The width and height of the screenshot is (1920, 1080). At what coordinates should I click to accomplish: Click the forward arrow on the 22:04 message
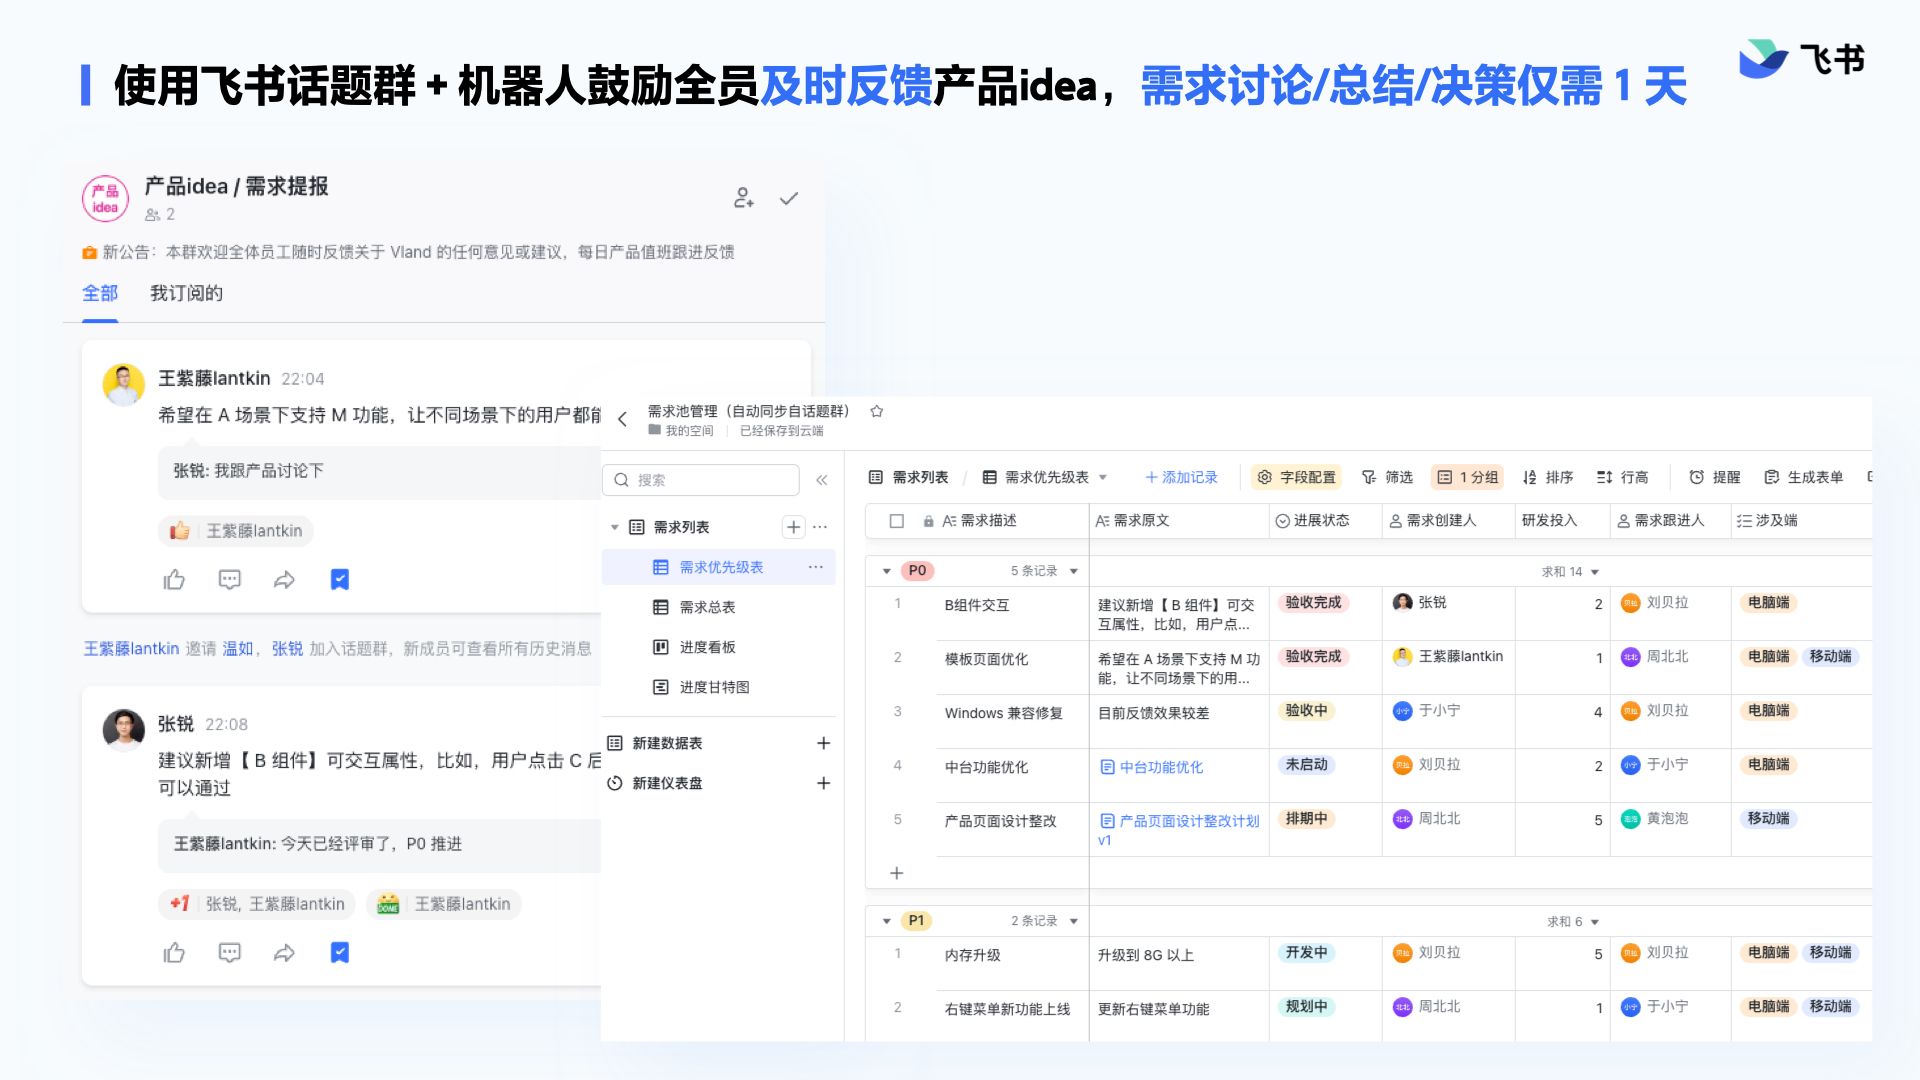(x=284, y=580)
